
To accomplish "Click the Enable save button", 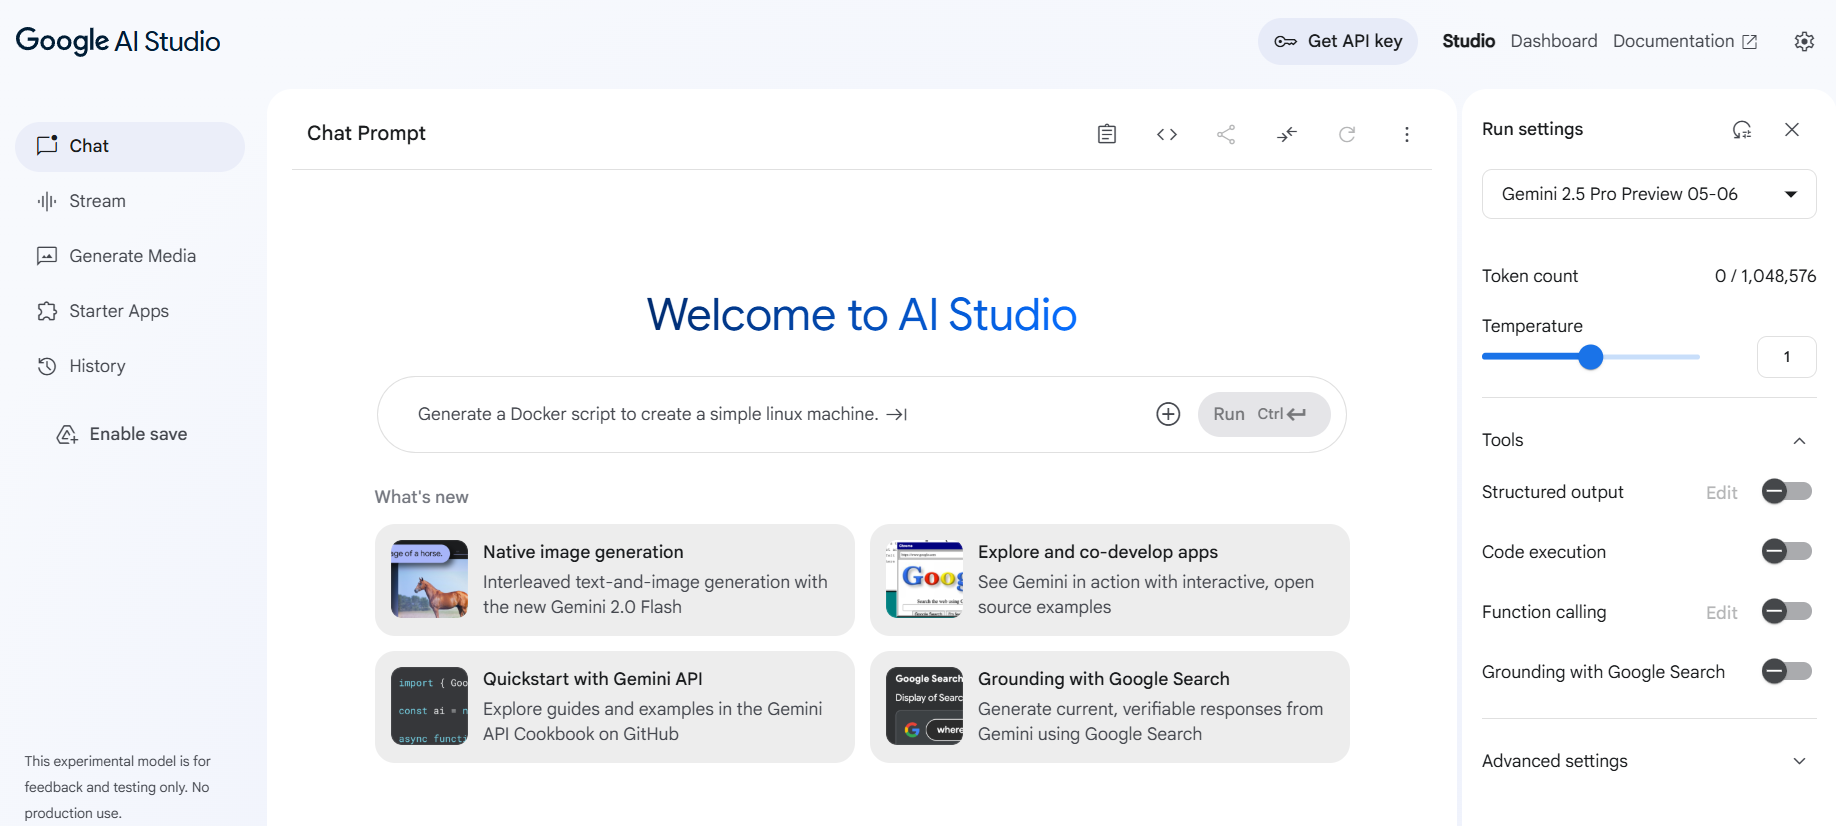I will pyautogui.click(x=122, y=434).
